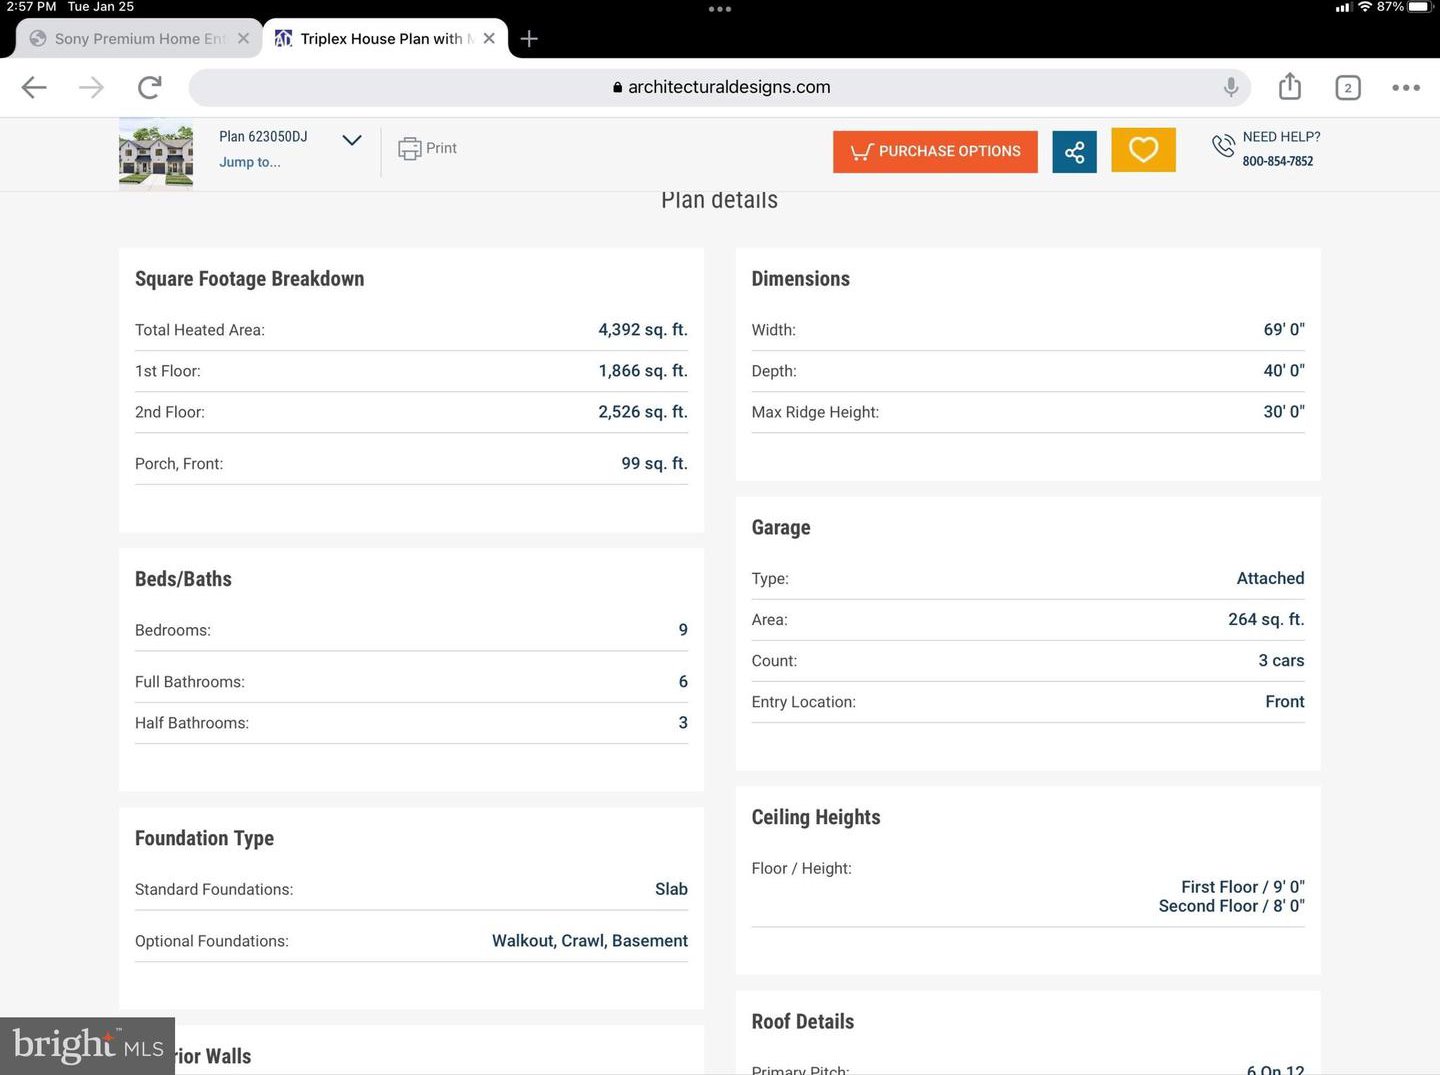Reload the page with refresh icon

click(150, 88)
